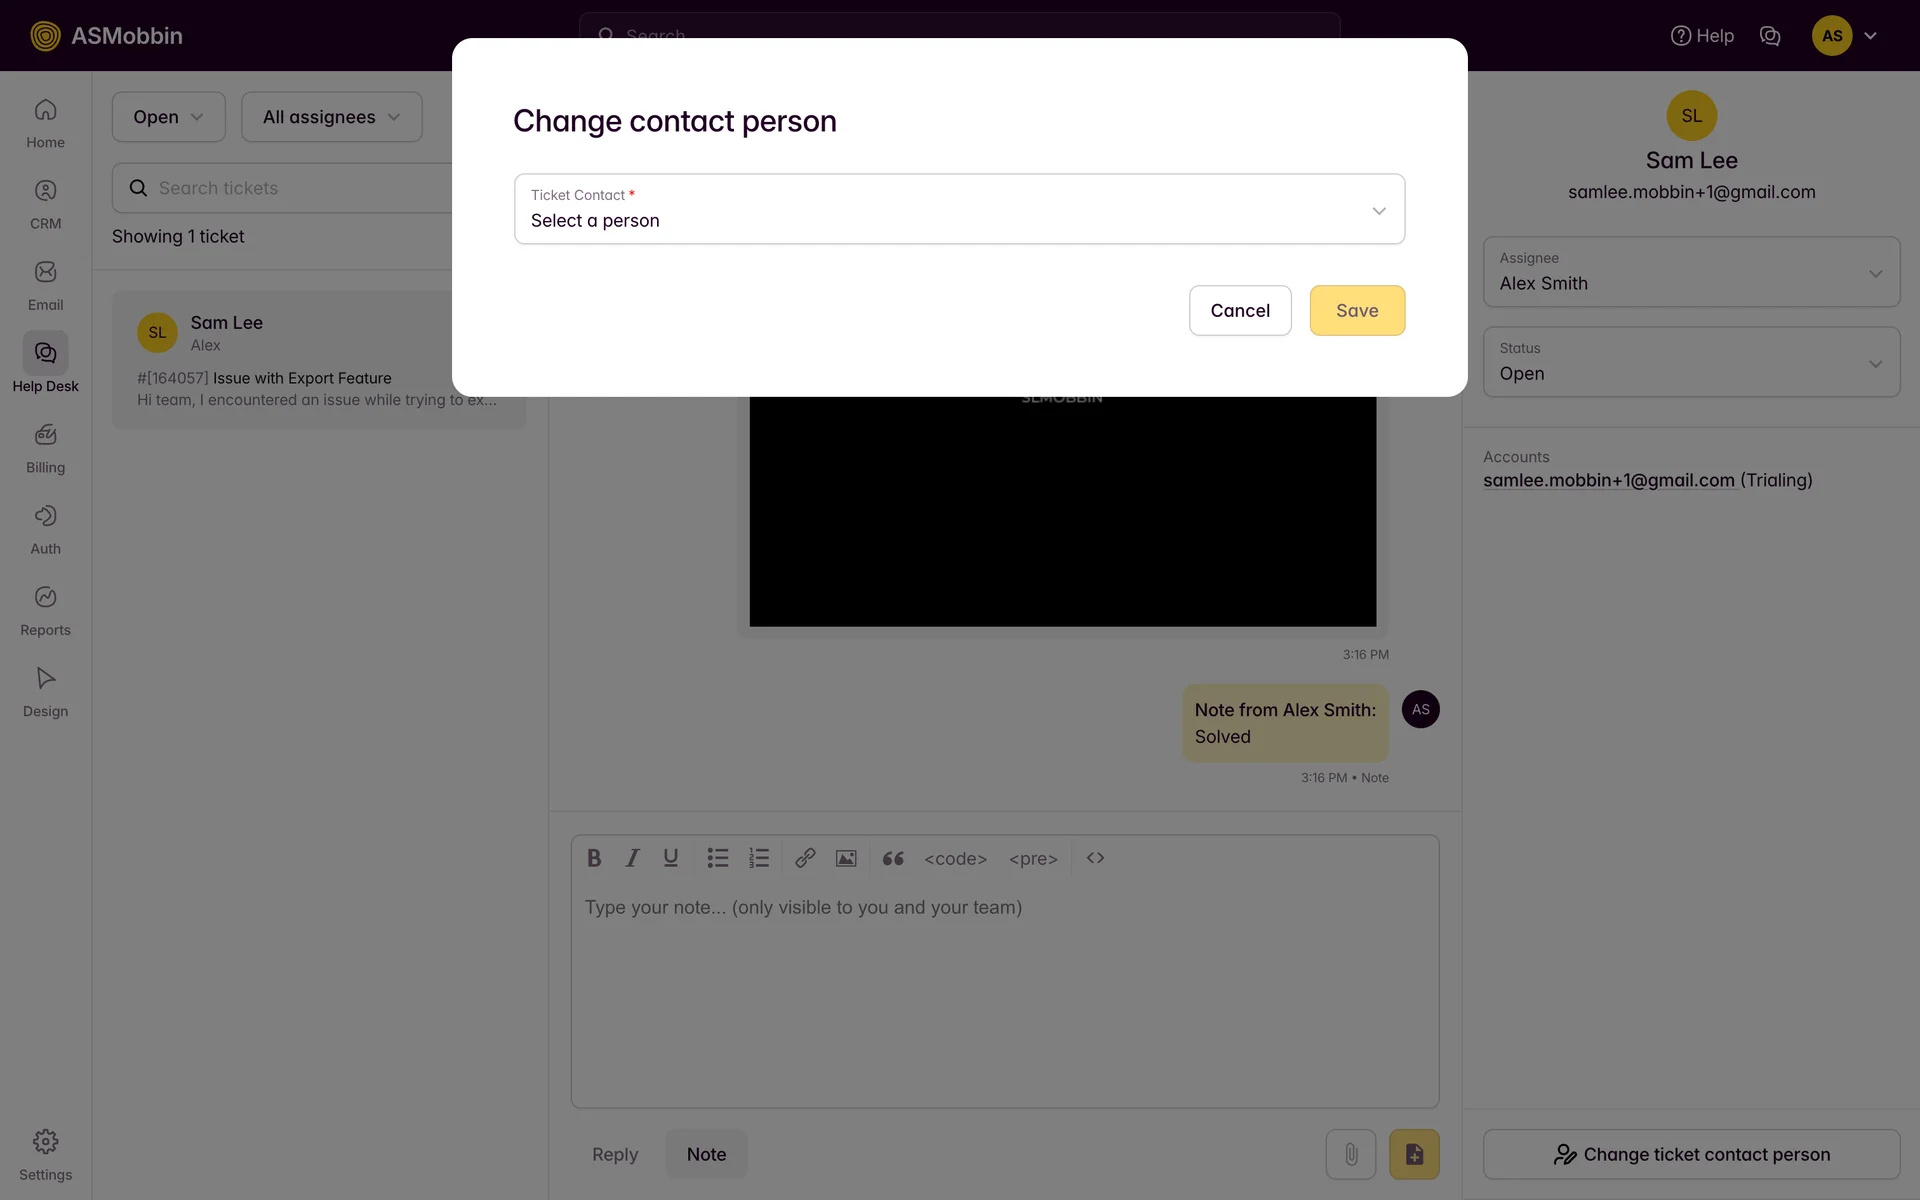Click the insert image icon
This screenshot has height=1200, width=1920.
click(x=846, y=858)
